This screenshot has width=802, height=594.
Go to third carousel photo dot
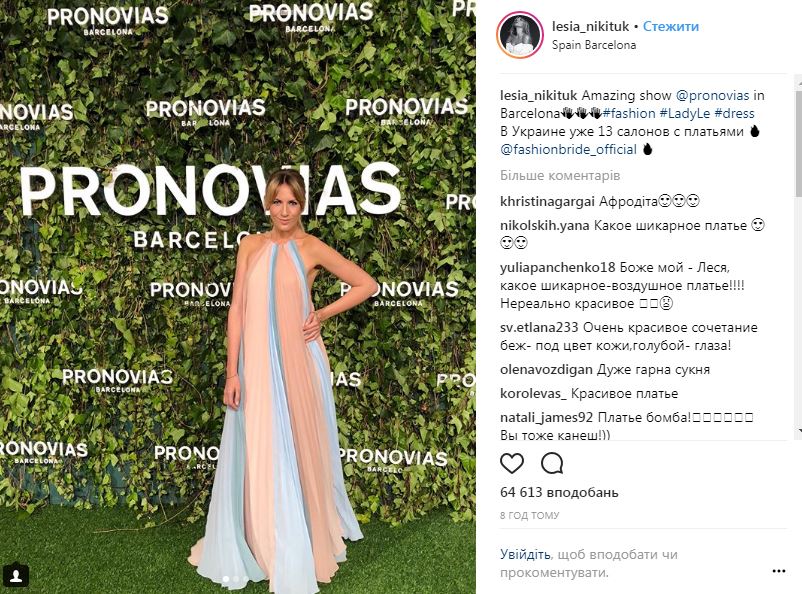[246, 579]
